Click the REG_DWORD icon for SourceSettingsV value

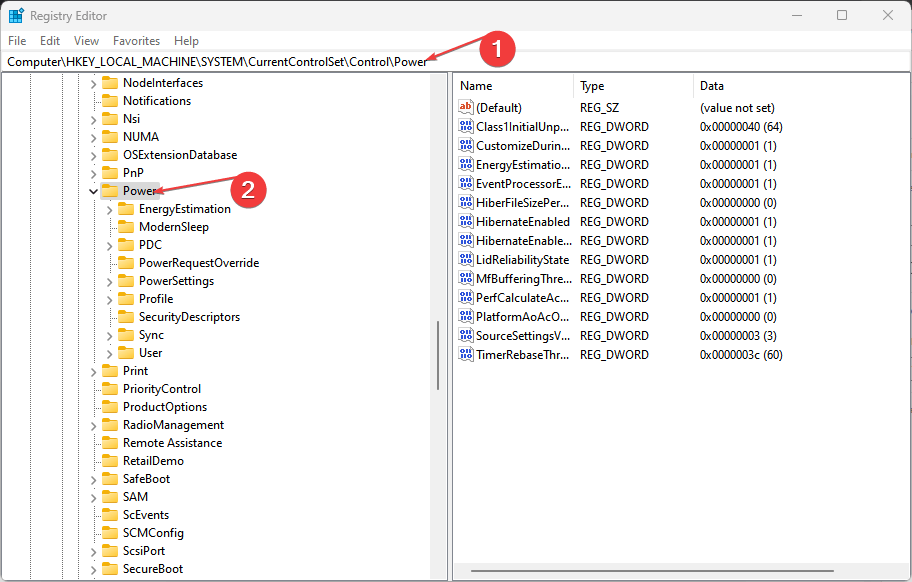[465, 335]
